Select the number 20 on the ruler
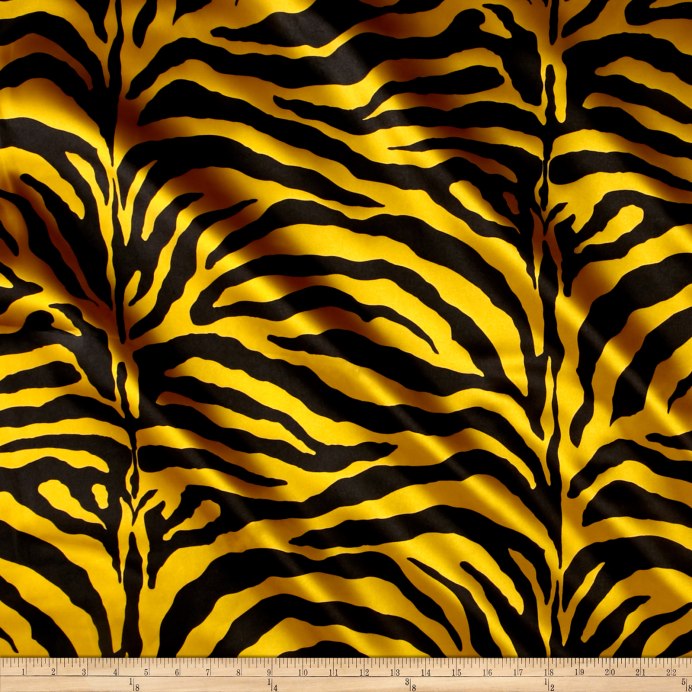 click(610, 672)
